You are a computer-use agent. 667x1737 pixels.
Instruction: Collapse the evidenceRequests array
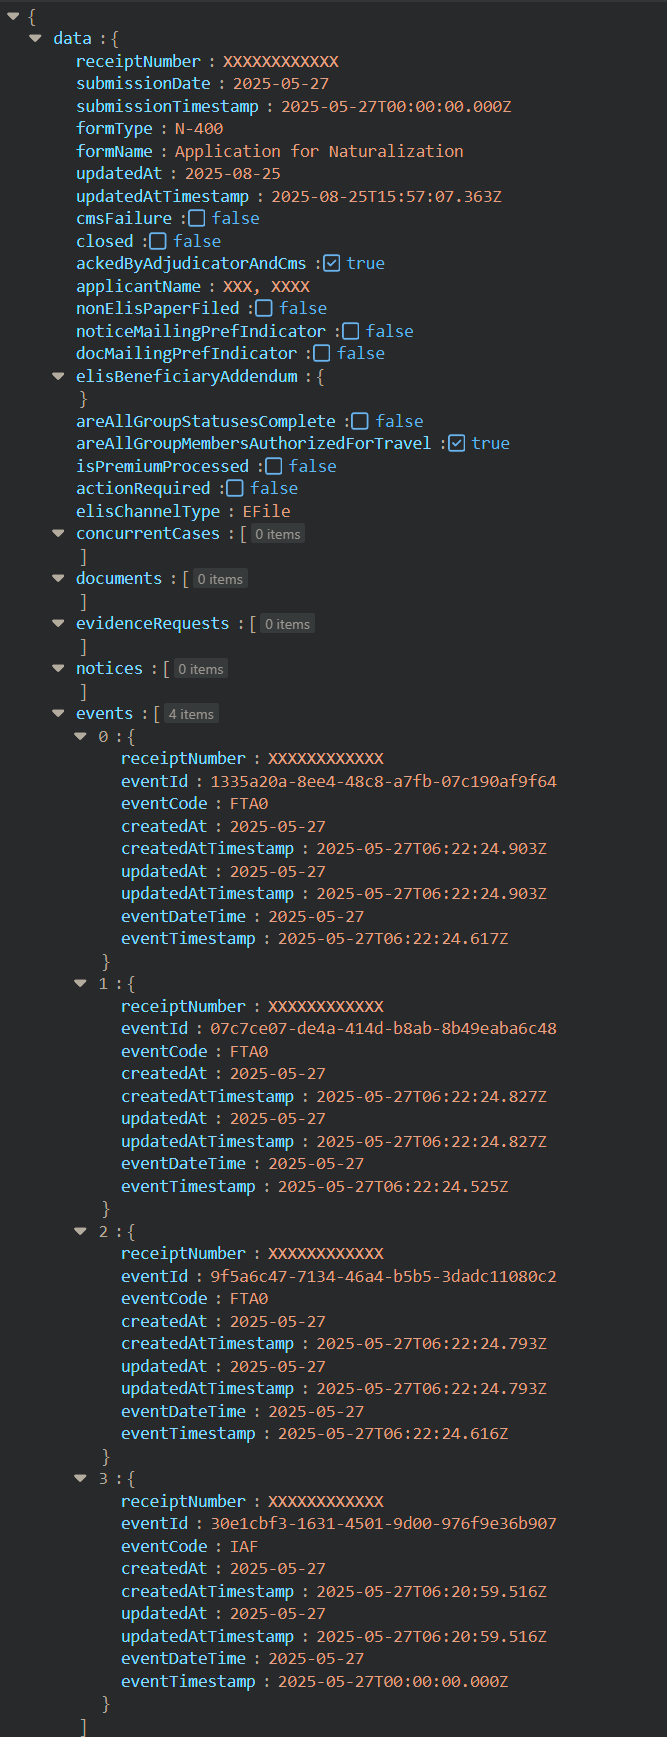point(58,623)
